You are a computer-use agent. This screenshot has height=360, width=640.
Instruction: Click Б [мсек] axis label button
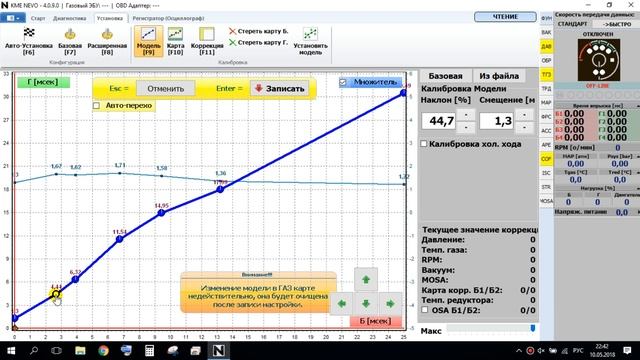click(376, 321)
